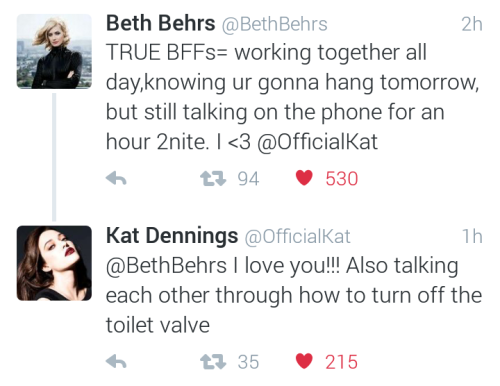The image size is (500, 386).
Task: Visit the @BethBehrs handle beside her name
Action: point(275,24)
